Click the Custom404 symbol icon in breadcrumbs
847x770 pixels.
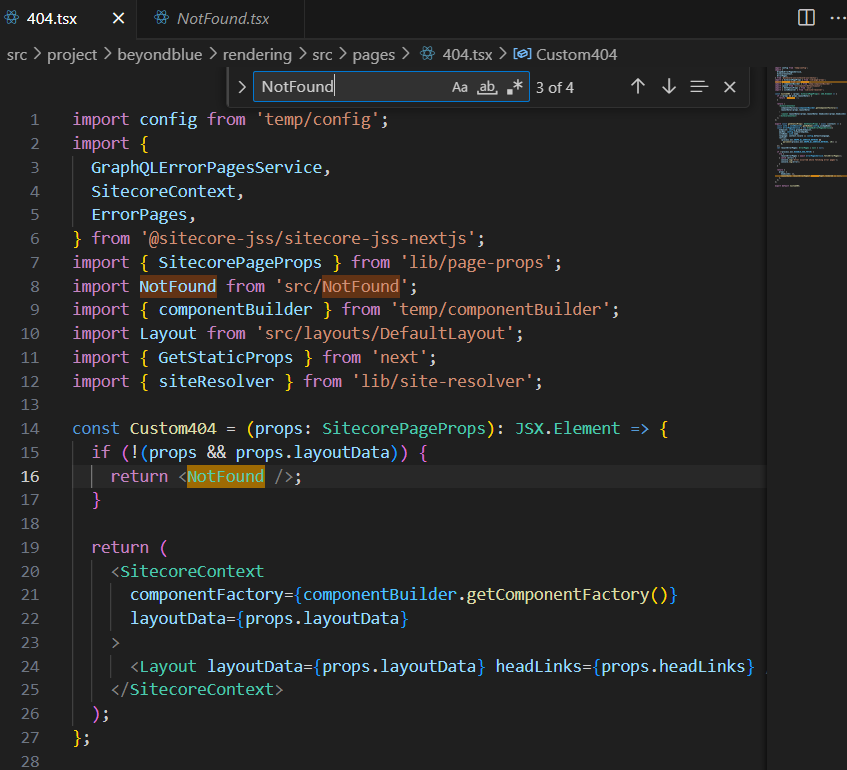pyautogui.click(x=522, y=55)
